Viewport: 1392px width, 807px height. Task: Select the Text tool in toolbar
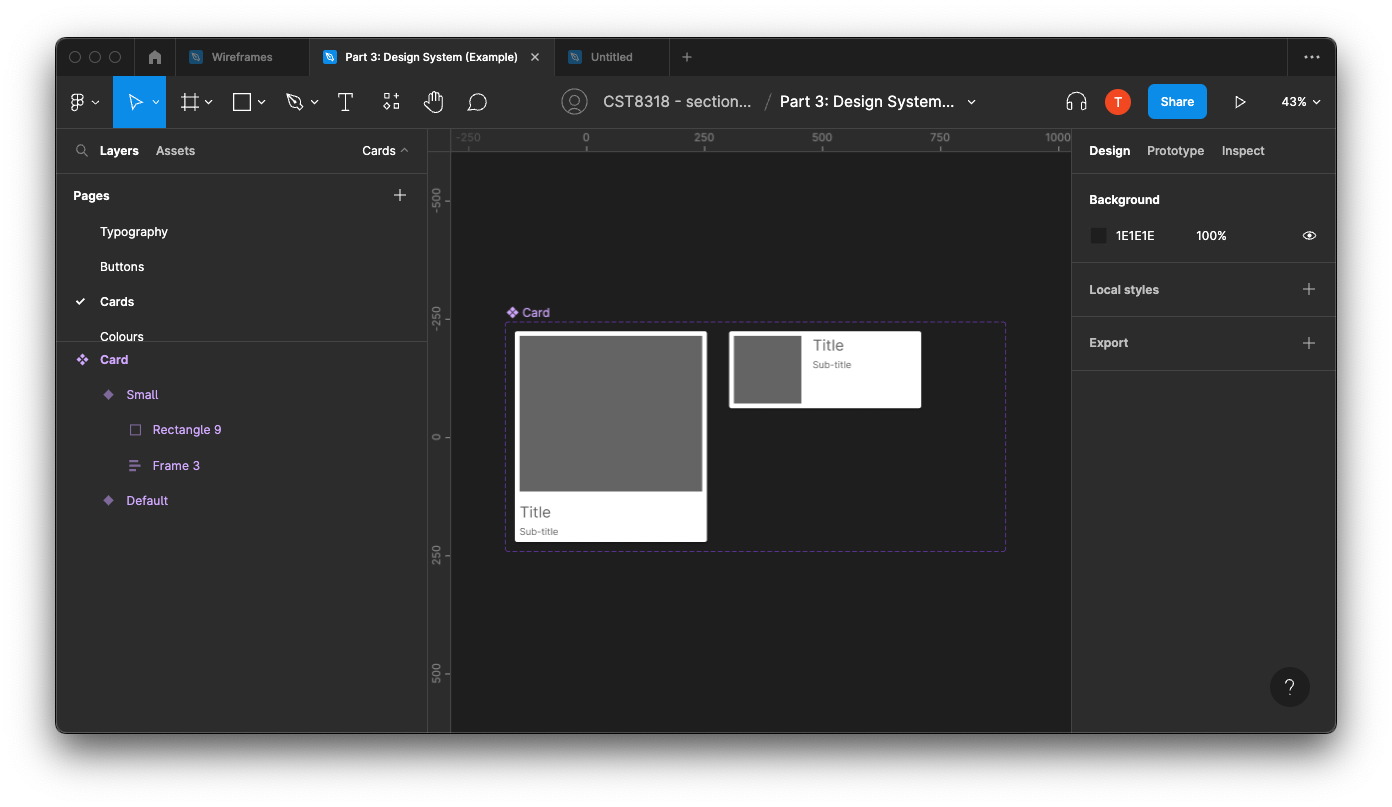click(345, 102)
